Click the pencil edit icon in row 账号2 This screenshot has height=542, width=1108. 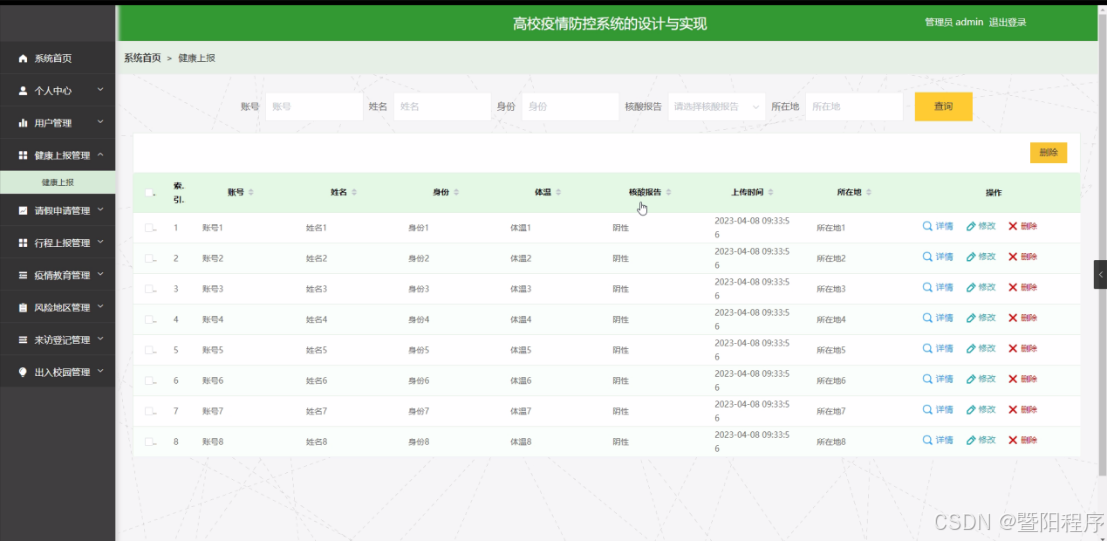[971, 257]
